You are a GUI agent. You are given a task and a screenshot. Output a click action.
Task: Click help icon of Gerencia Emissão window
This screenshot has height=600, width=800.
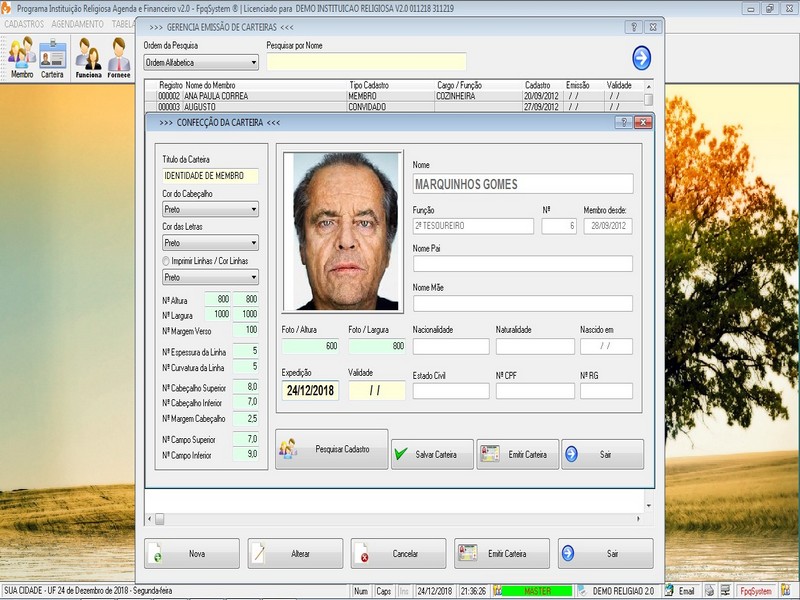634,27
